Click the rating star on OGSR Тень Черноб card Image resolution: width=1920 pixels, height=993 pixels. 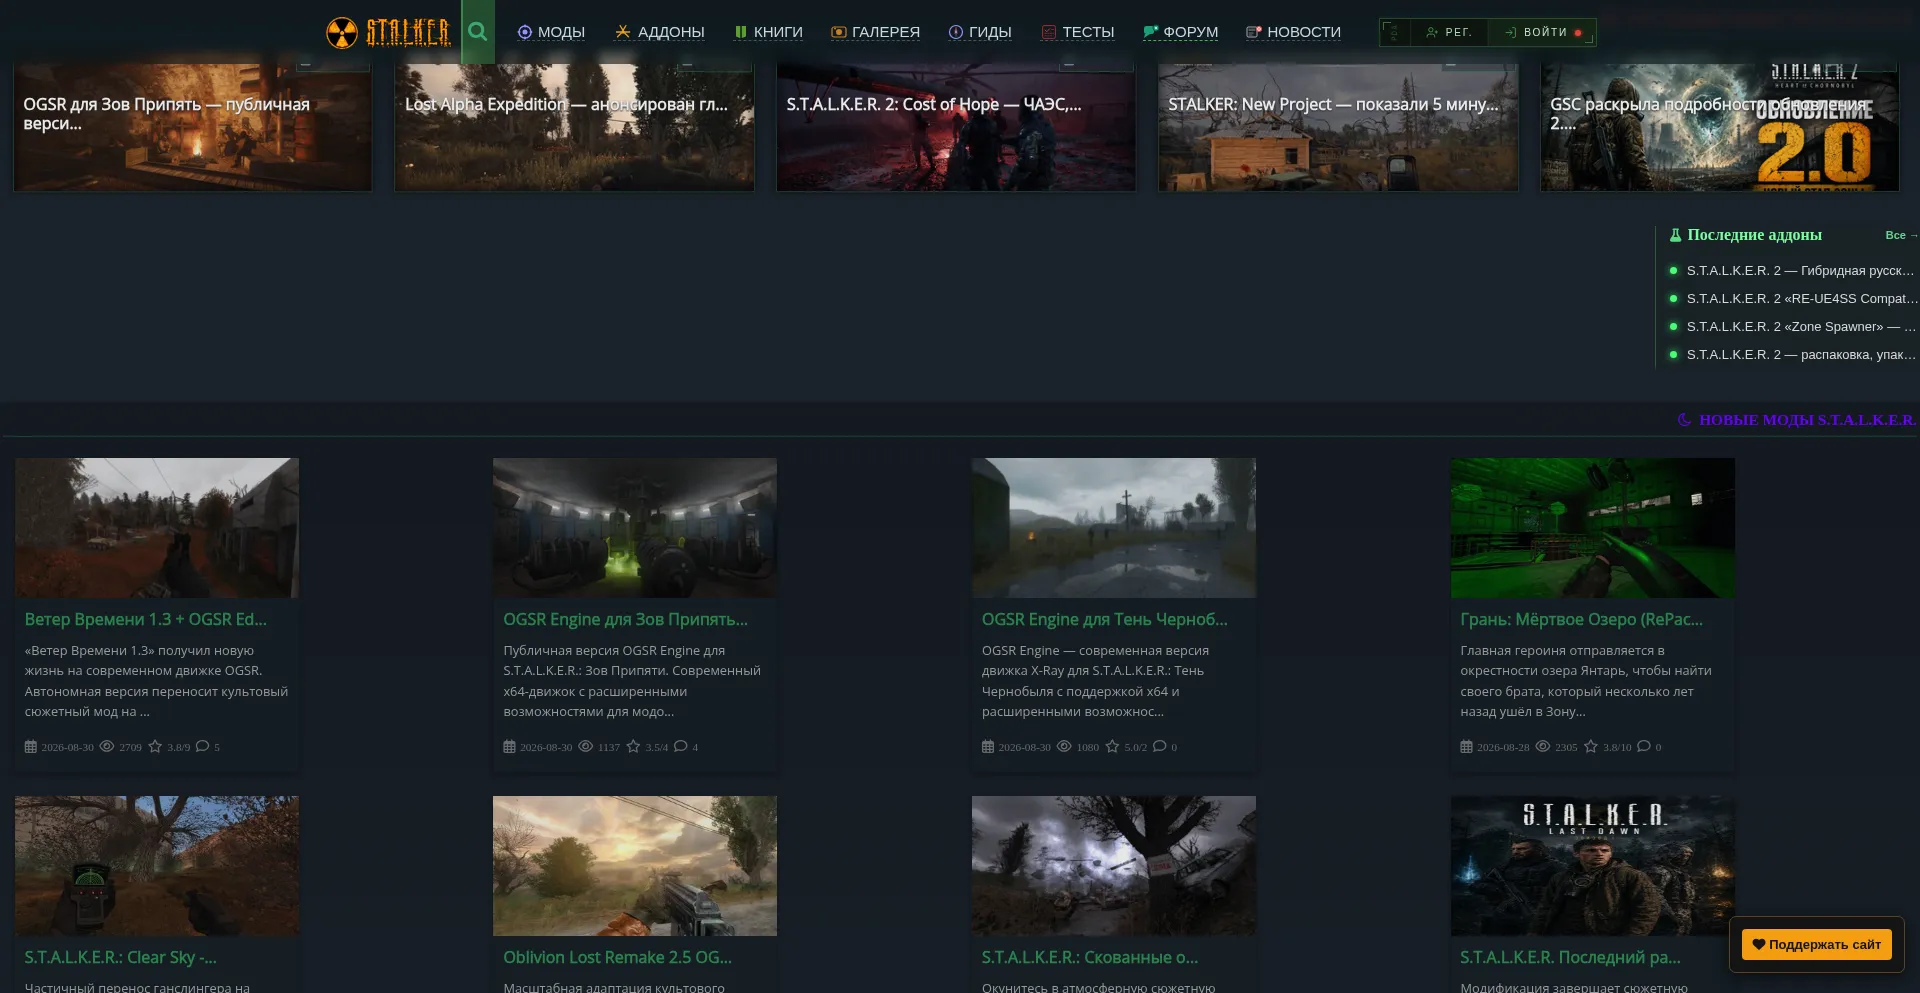pyautogui.click(x=1112, y=746)
